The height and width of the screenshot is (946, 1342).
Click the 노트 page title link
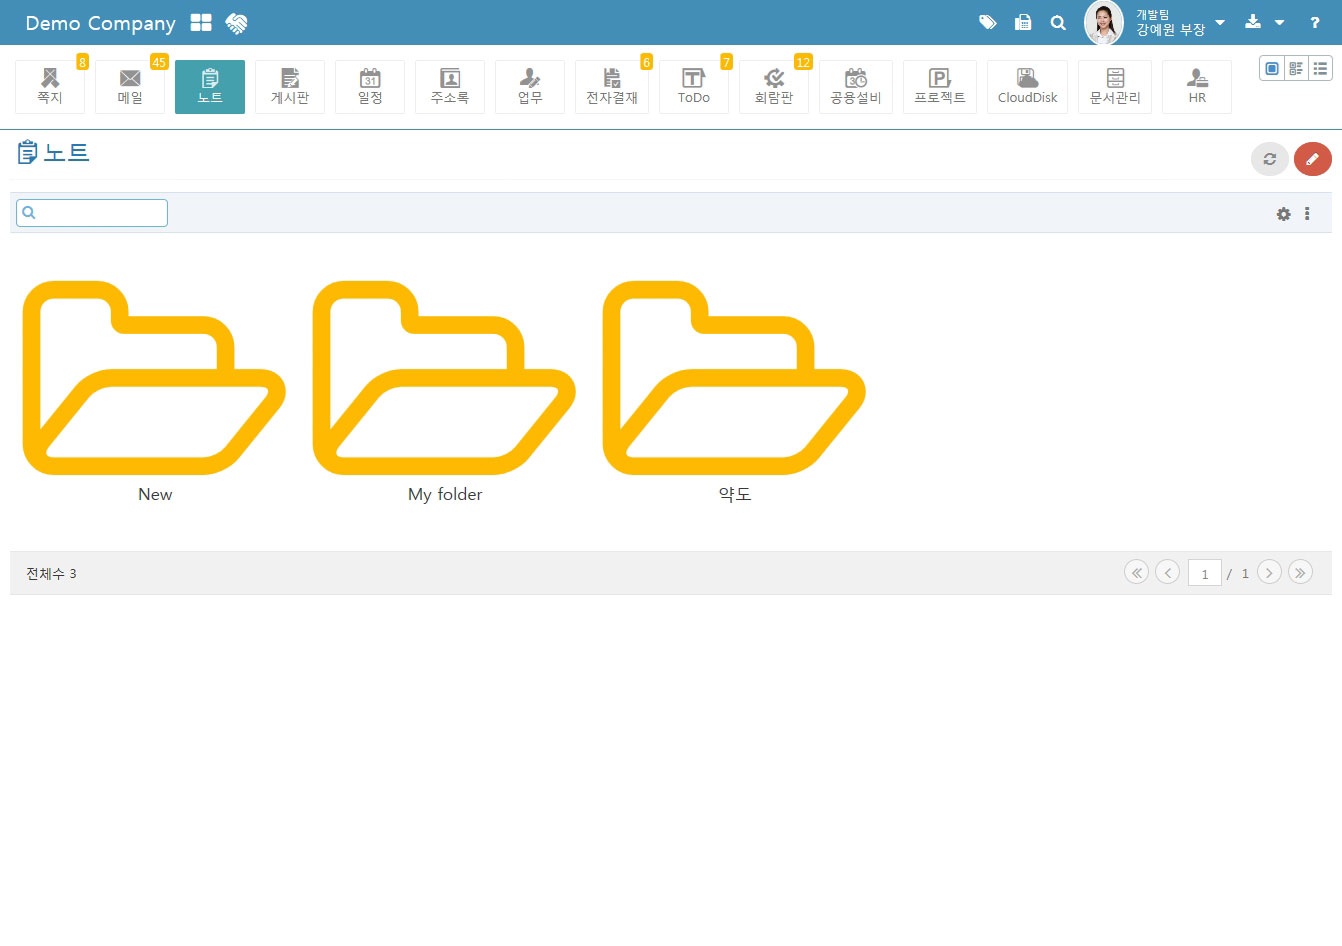67,153
